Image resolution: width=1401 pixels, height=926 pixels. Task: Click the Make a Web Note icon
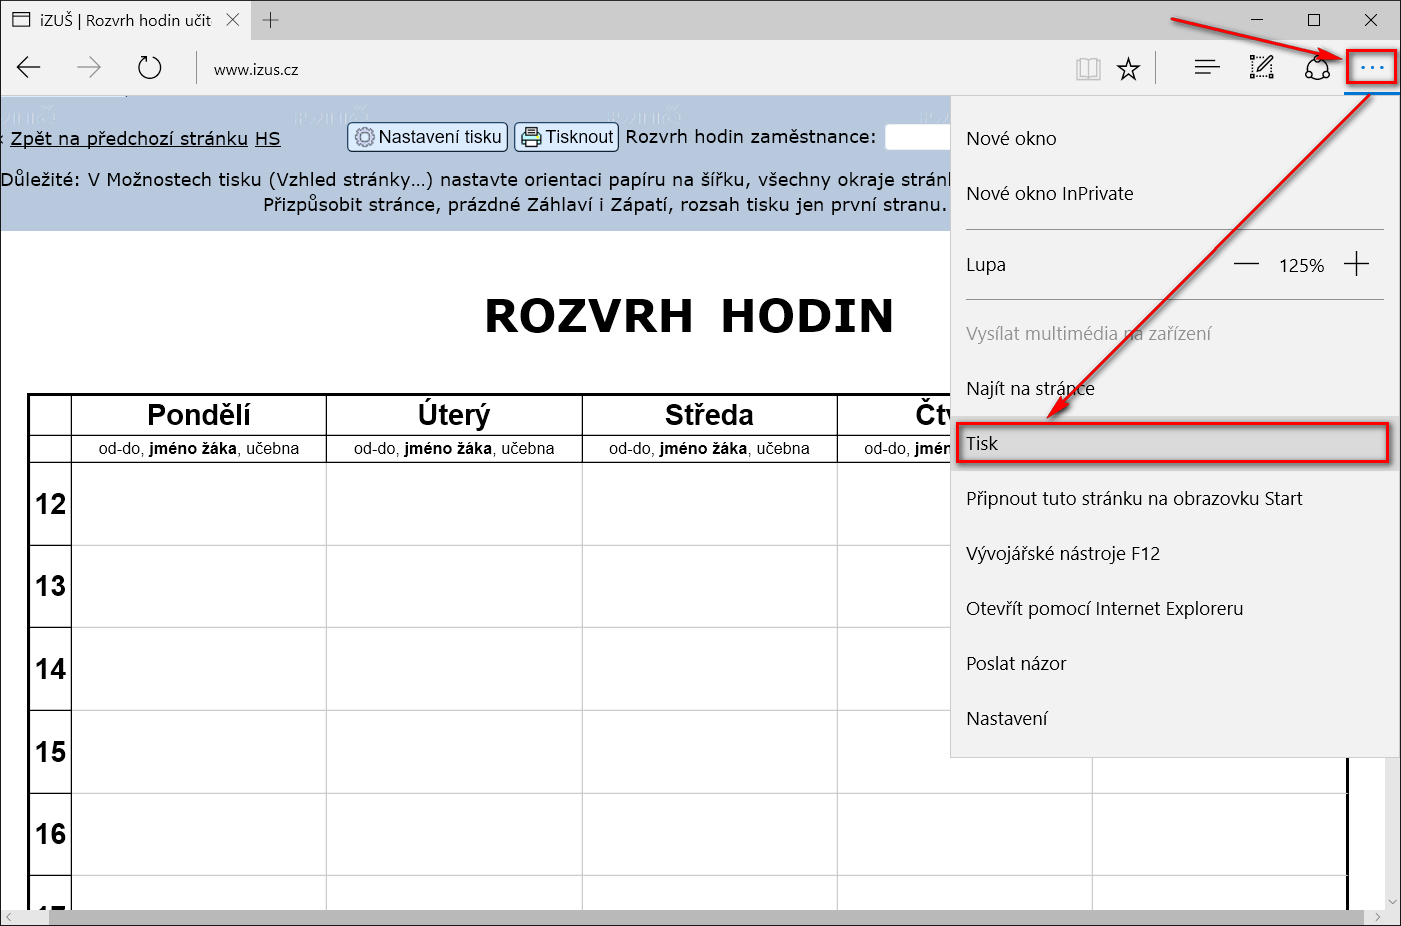pyautogui.click(x=1262, y=68)
